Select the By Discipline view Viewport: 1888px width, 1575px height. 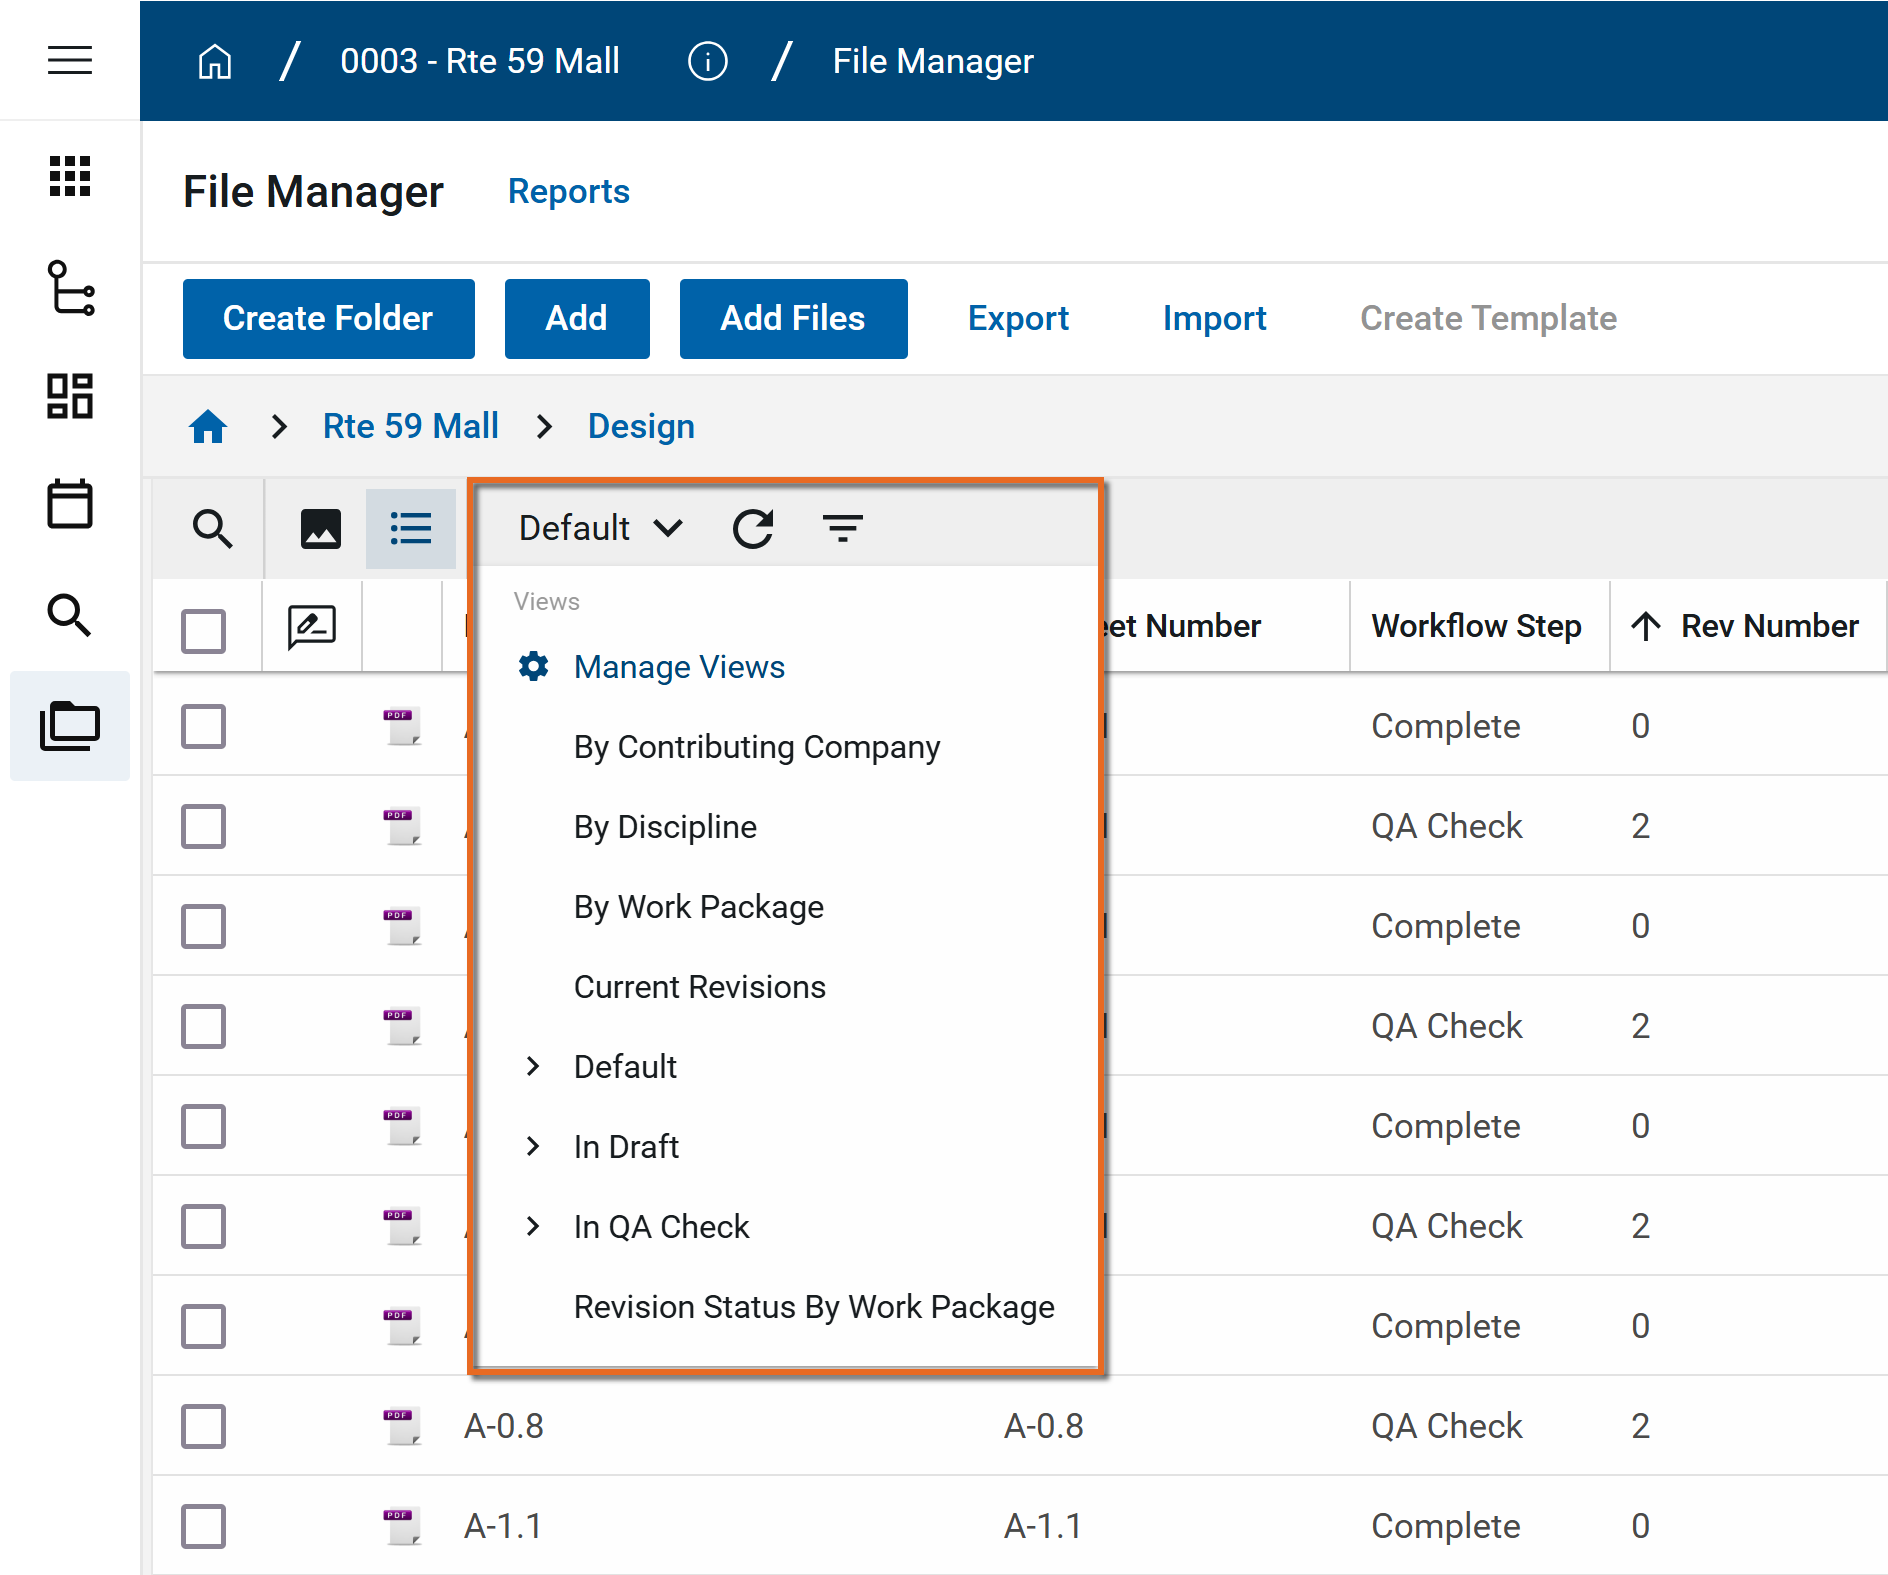(665, 827)
